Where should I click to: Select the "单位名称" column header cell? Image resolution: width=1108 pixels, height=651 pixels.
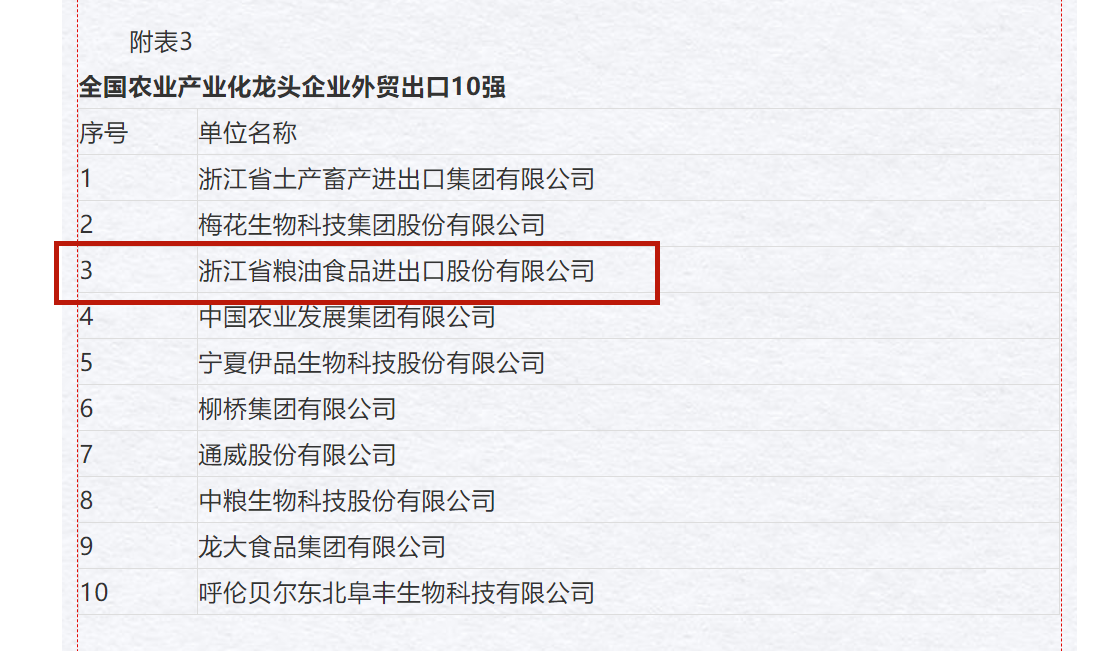pos(248,133)
